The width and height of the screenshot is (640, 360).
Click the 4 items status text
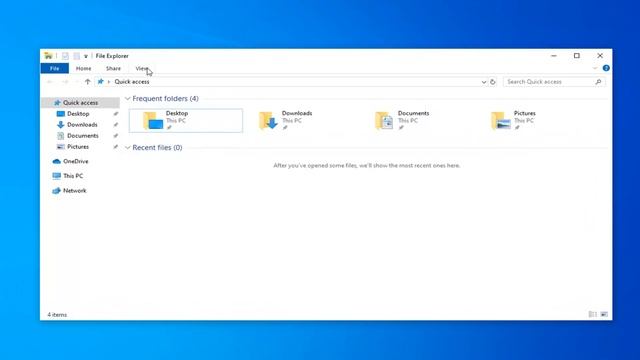tap(57, 315)
